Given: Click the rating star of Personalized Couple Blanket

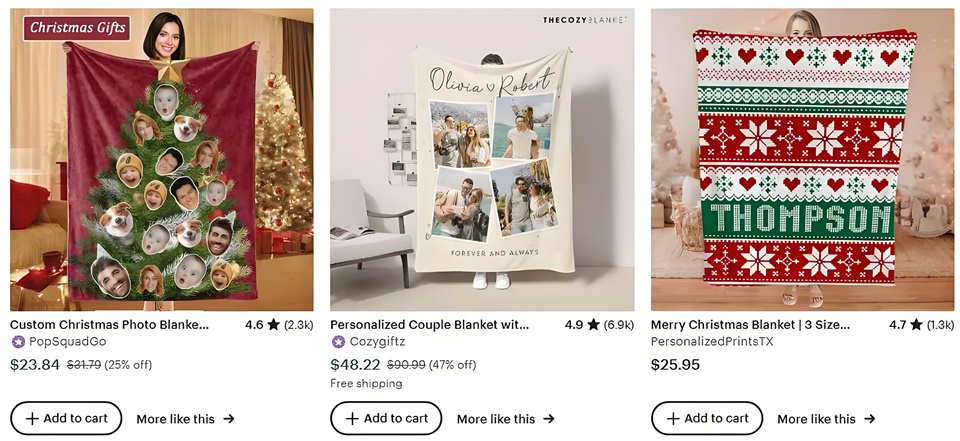Looking at the screenshot, I should coord(593,325).
